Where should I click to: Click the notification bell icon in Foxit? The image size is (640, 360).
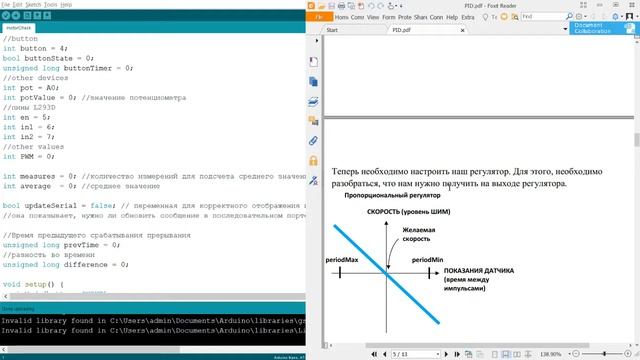pos(616,17)
